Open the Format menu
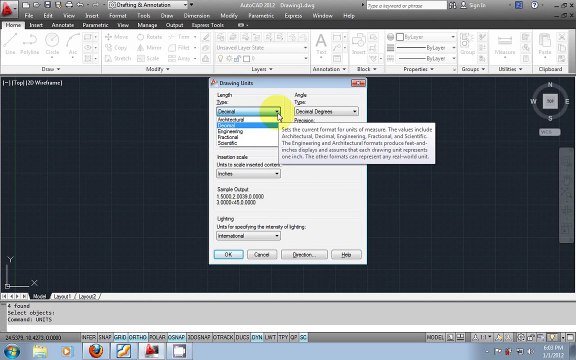This screenshot has width=576, height=360. [x=118, y=16]
